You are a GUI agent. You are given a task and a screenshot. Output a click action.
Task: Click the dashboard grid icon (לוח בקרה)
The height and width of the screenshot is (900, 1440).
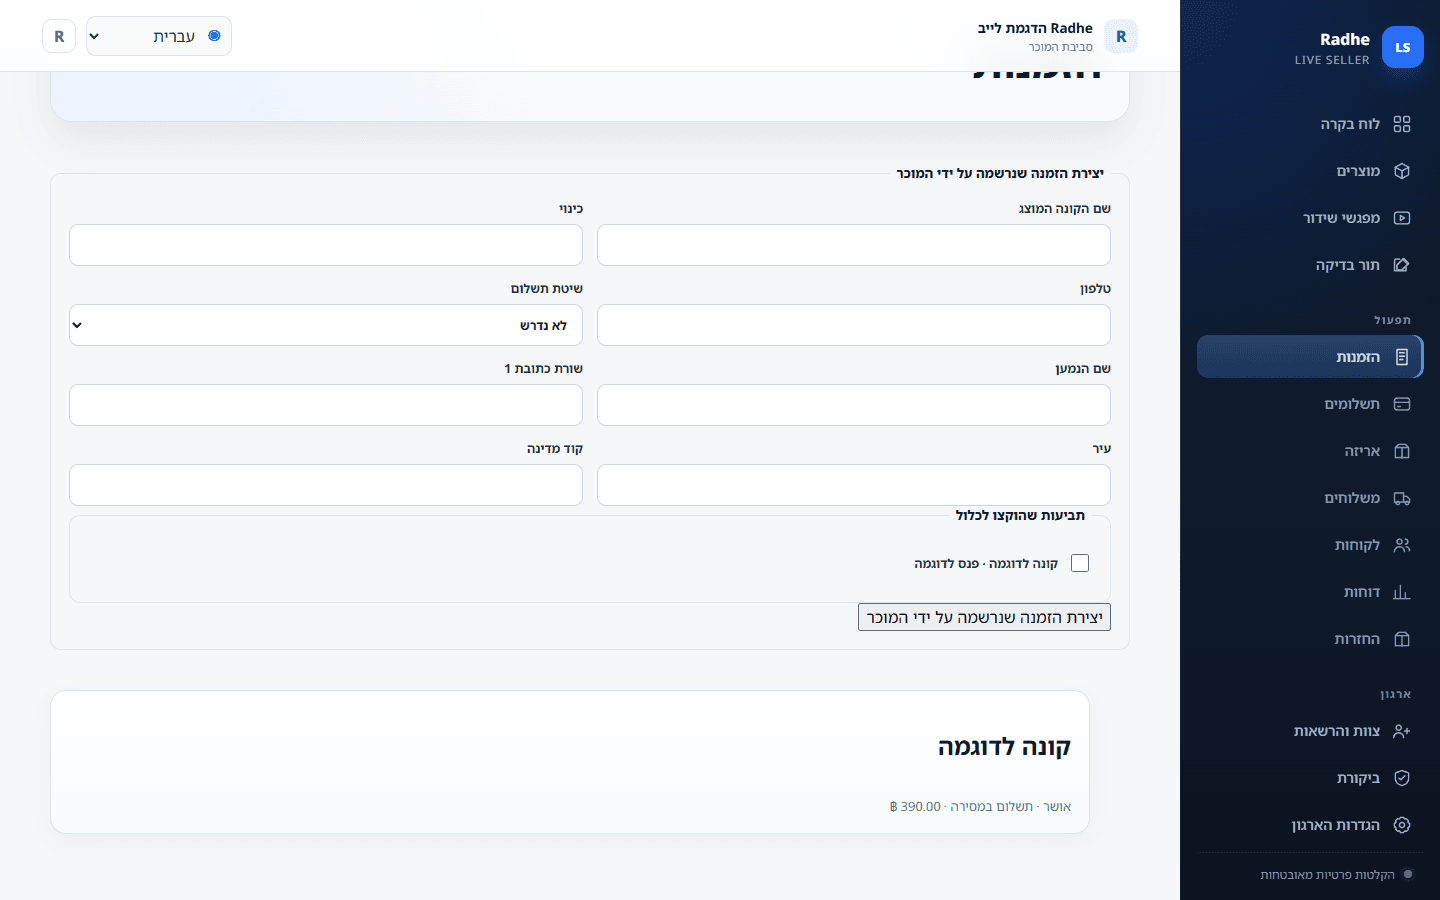(x=1402, y=124)
